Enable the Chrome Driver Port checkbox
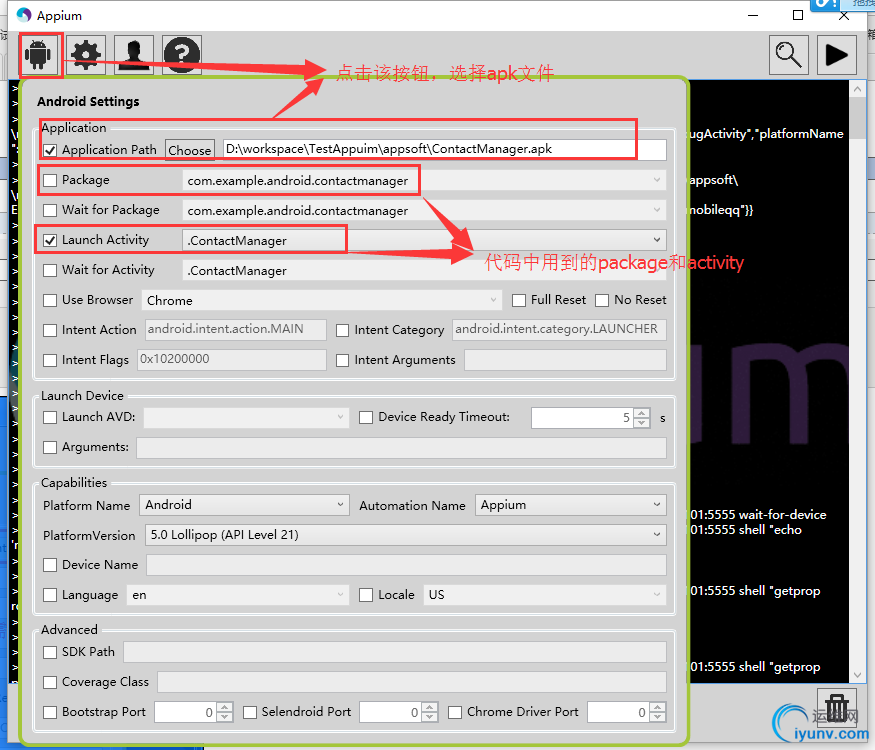 455,712
